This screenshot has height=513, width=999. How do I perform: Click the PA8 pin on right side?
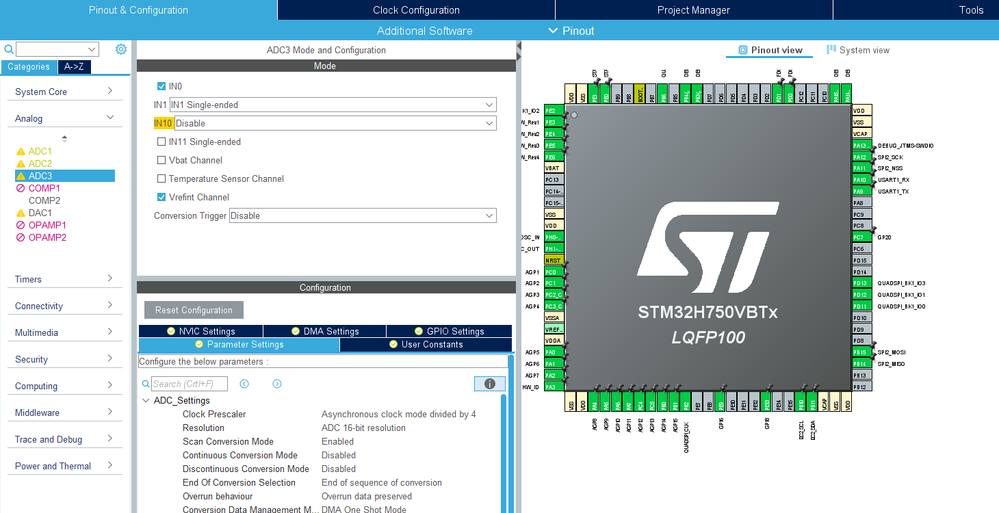coord(861,203)
